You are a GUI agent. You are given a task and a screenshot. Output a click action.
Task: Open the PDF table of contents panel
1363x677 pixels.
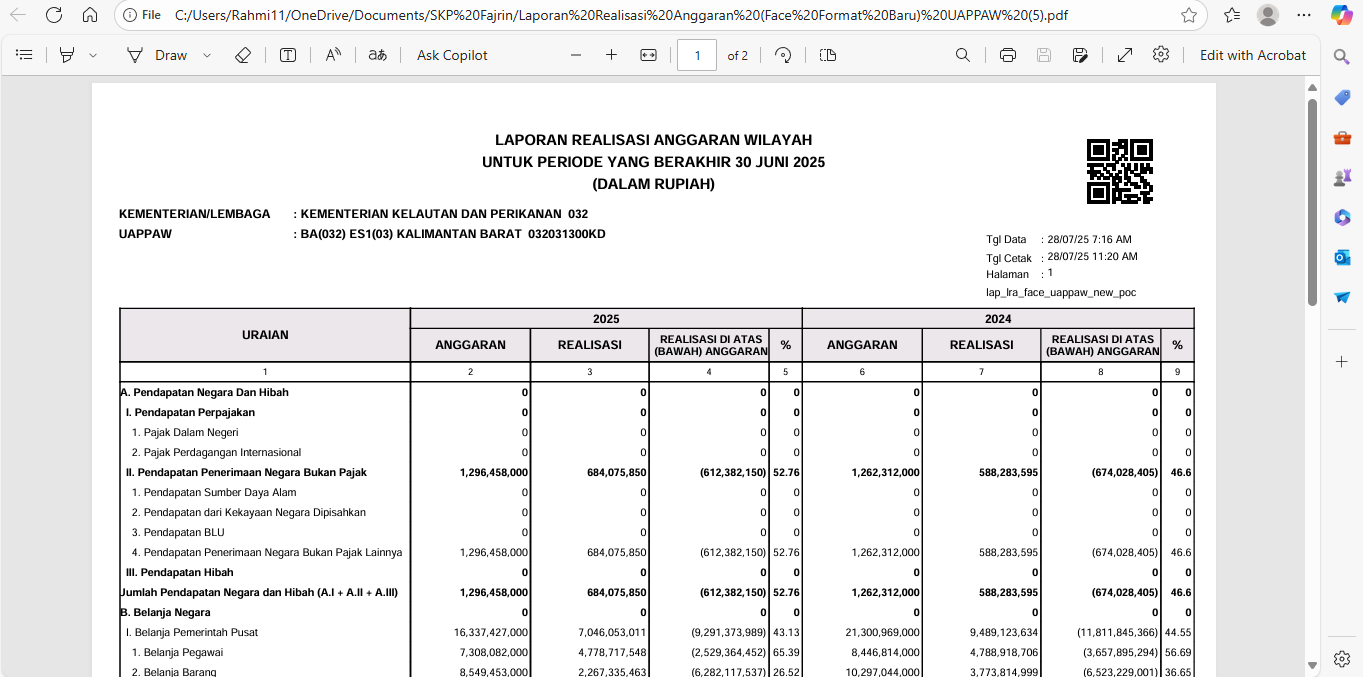[25, 55]
